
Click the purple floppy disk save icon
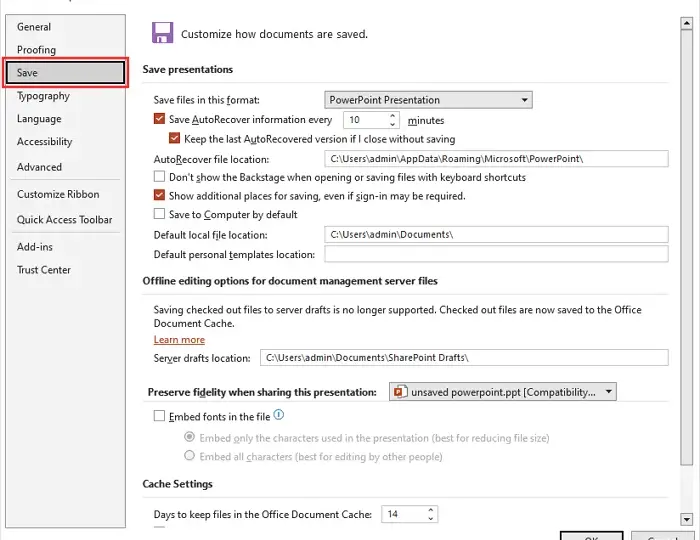coord(162,33)
